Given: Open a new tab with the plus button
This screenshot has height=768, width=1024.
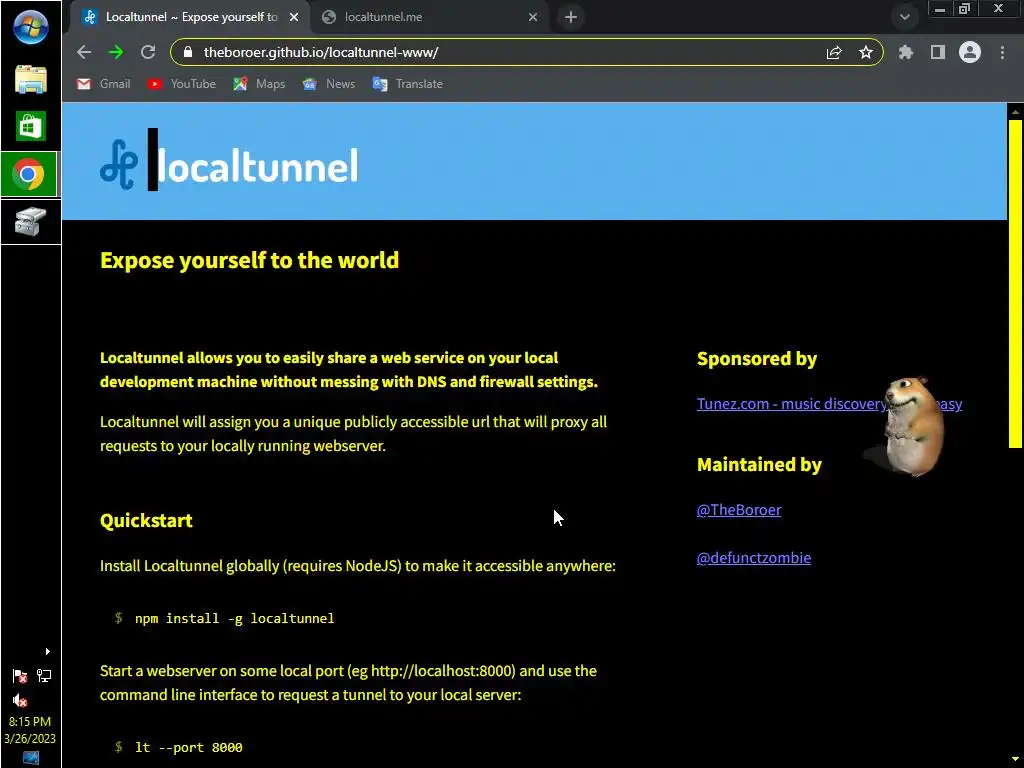Looking at the screenshot, I should [x=571, y=17].
